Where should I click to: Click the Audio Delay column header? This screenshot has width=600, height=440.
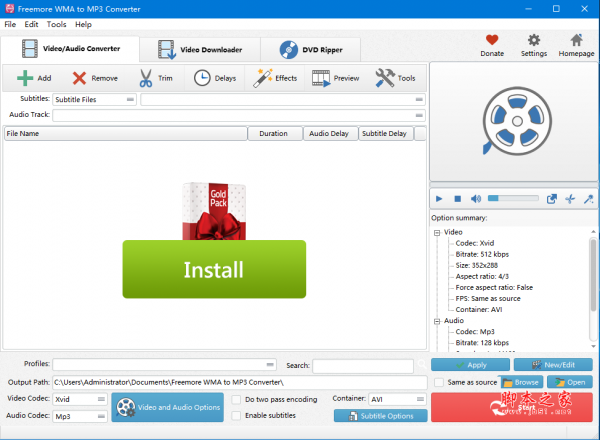330,134
